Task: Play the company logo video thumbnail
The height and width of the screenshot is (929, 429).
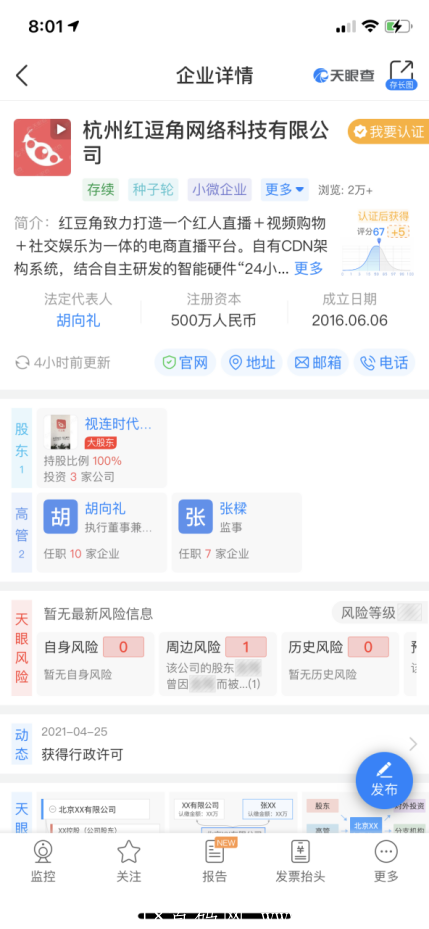Action: 42,148
